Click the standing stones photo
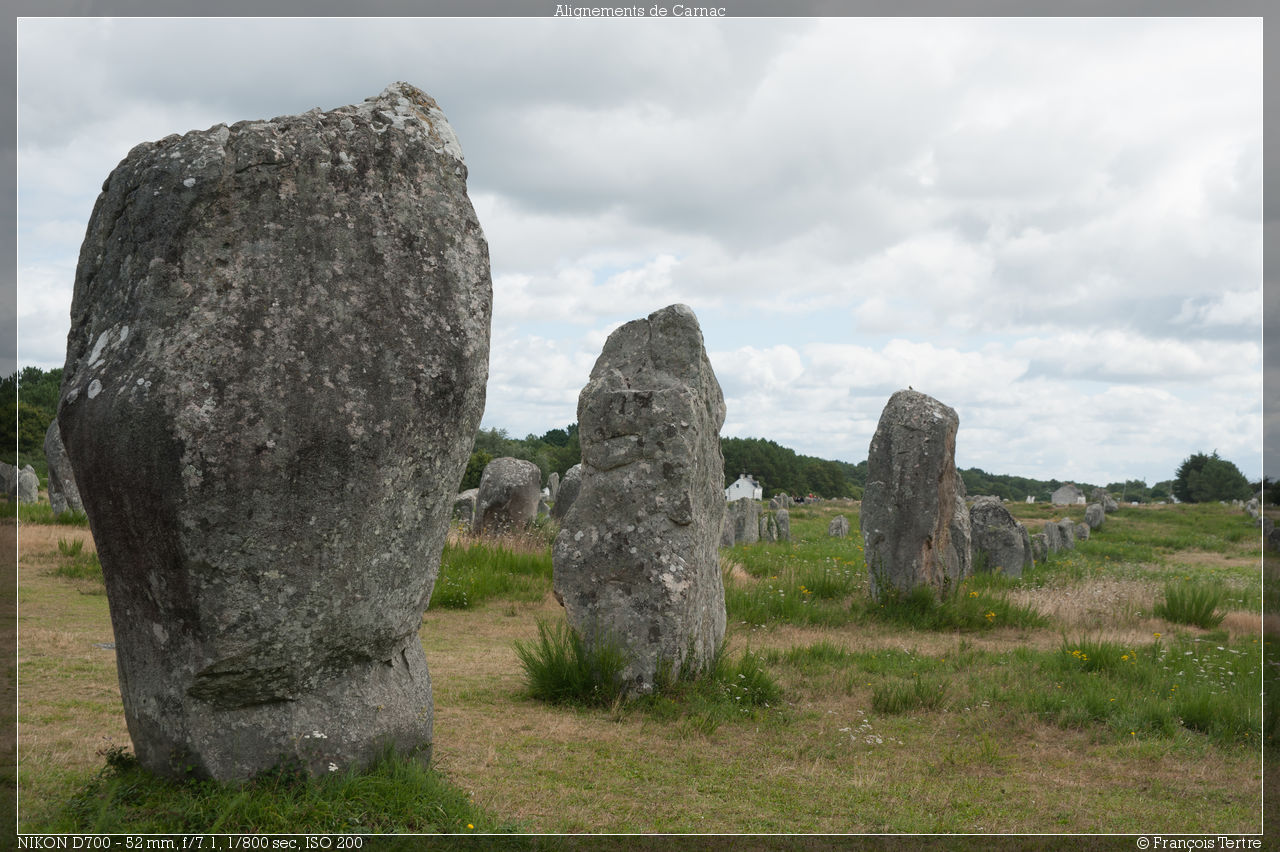1280x852 pixels. 640,426
